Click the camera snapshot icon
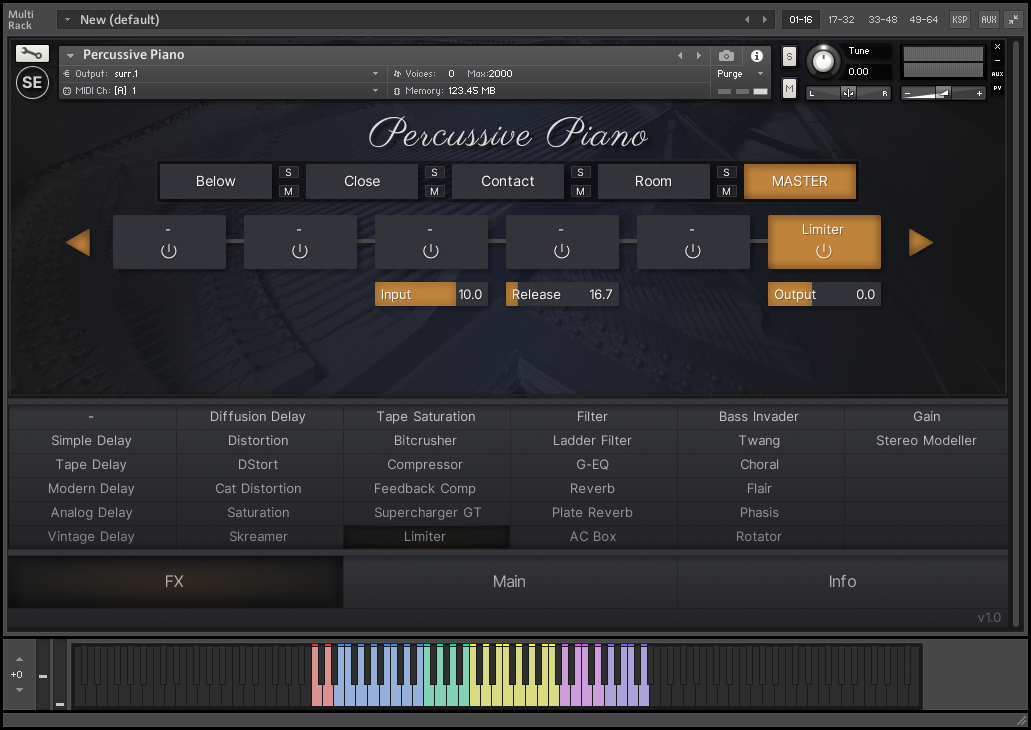1031x730 pixels. (x=727, y=56)
